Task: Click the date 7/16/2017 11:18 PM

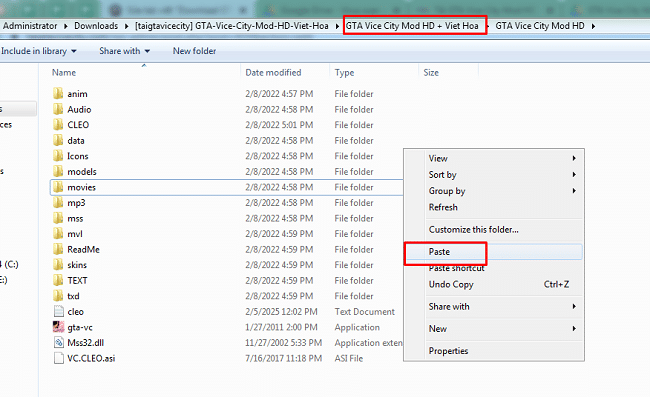Action: tap(284, 358)
